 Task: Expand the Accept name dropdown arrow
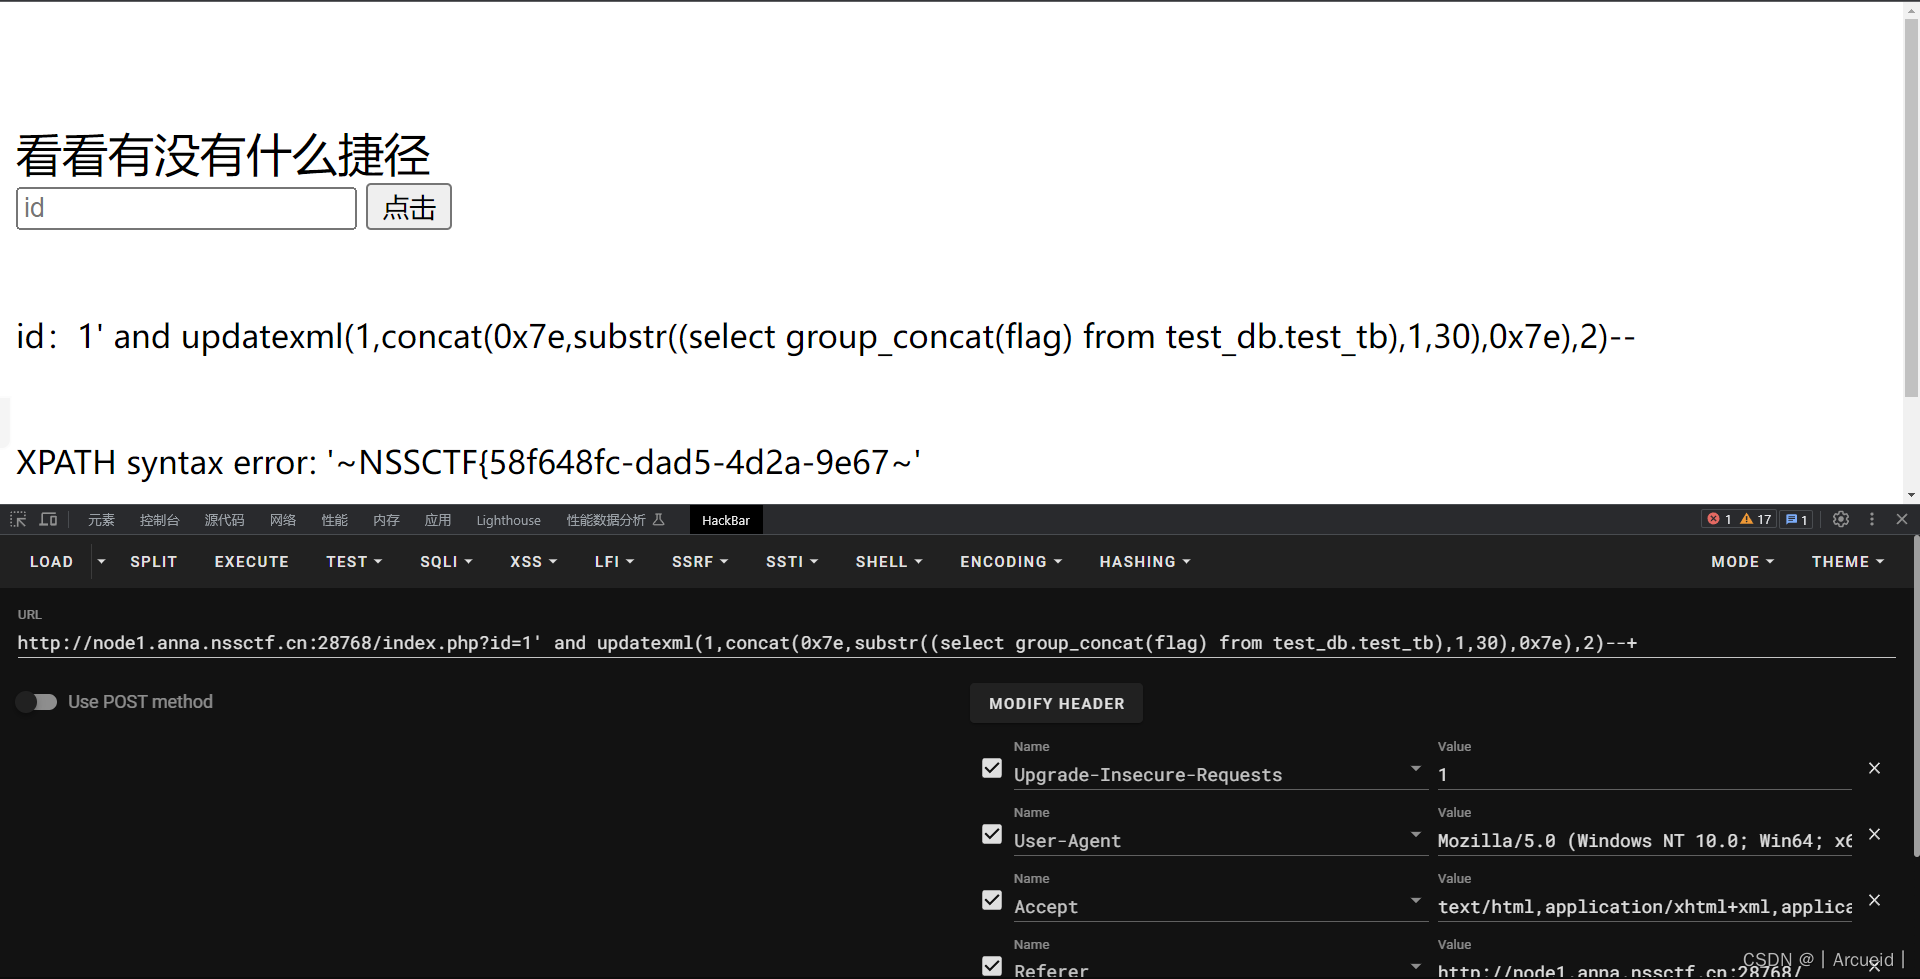click(1416, 900)
